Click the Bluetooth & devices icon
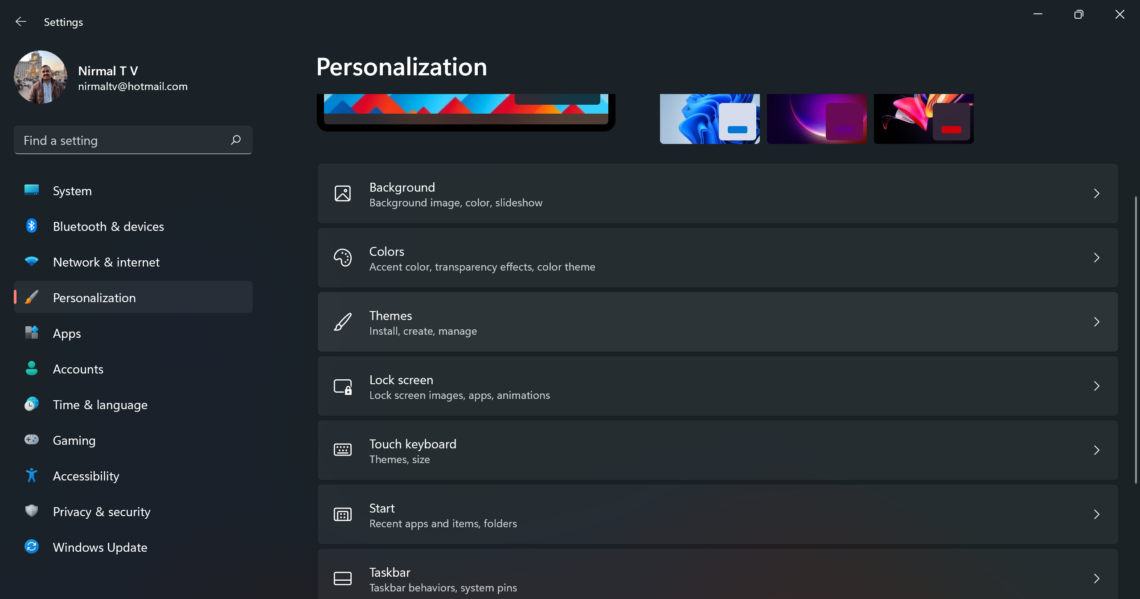The image size is (1140, 599). point(32,226)
